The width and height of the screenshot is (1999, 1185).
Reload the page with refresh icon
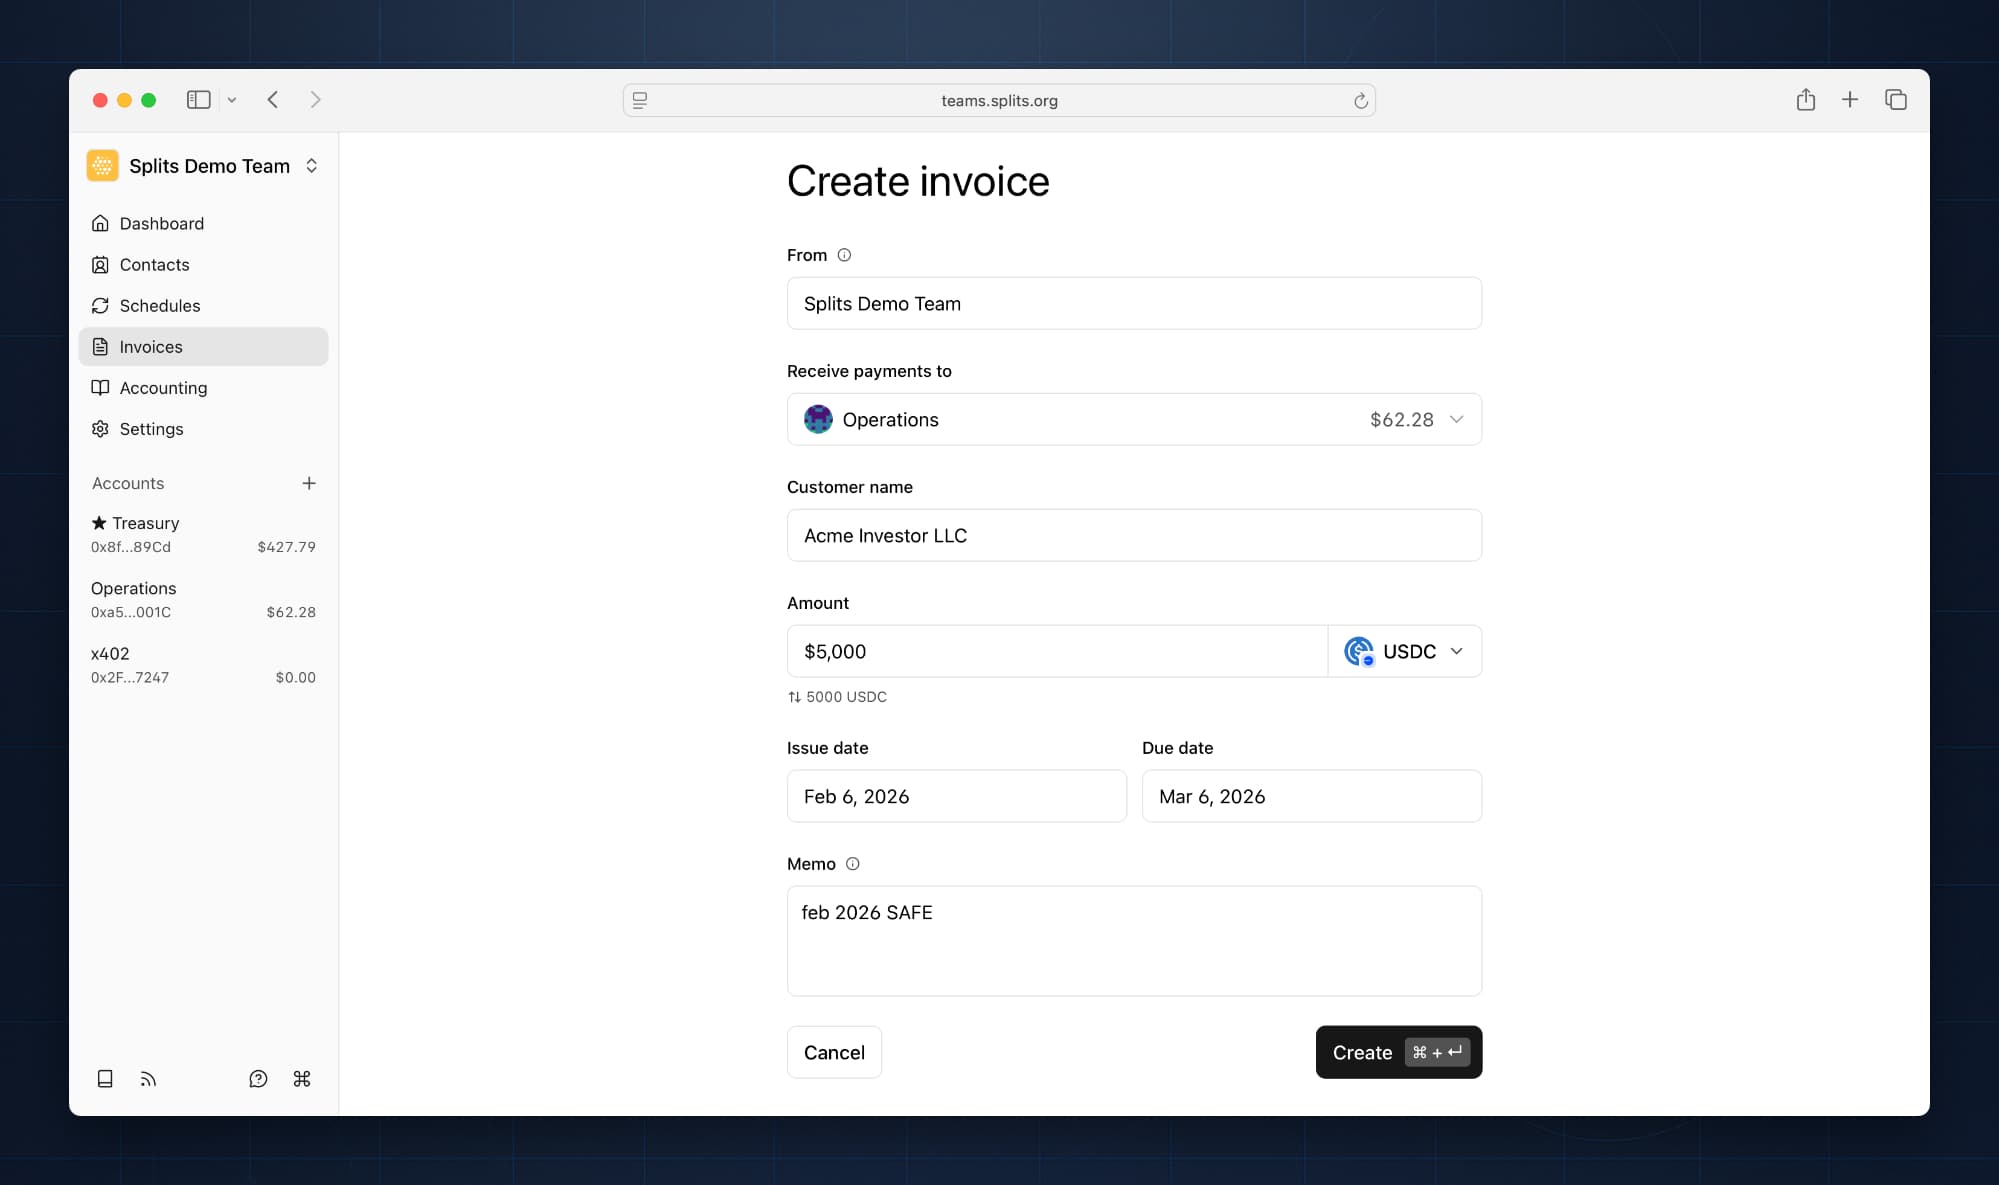pyautogui.click(x=1360, y=101)
